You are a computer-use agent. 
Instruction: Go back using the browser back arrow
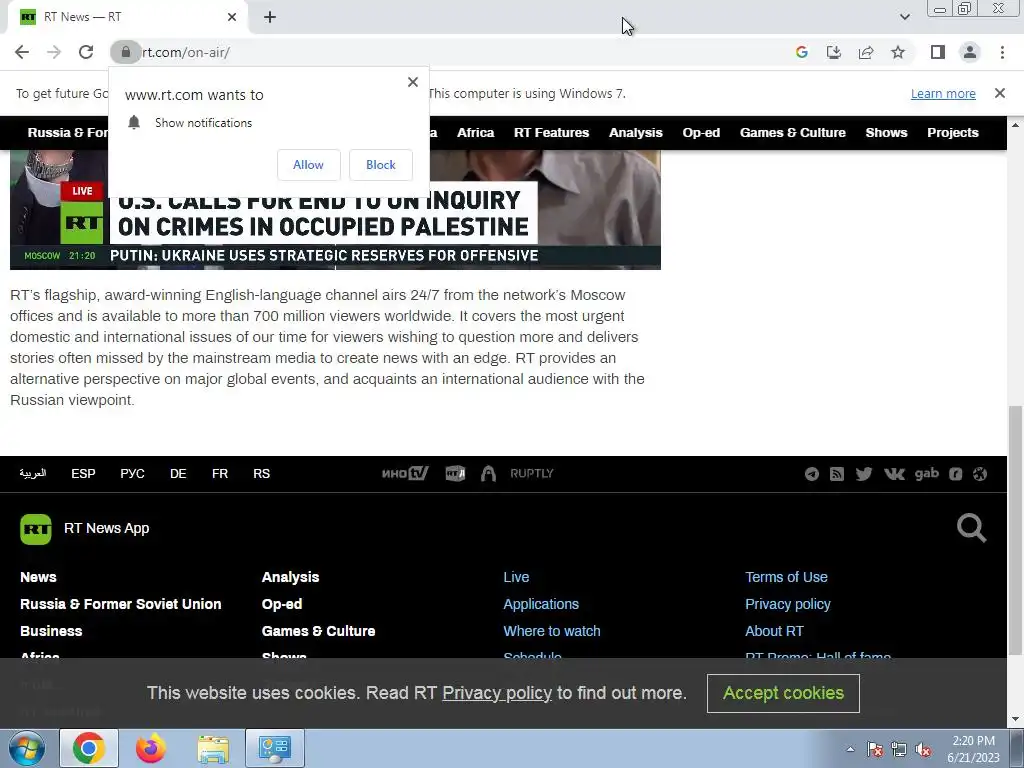[x=22, y=52]
